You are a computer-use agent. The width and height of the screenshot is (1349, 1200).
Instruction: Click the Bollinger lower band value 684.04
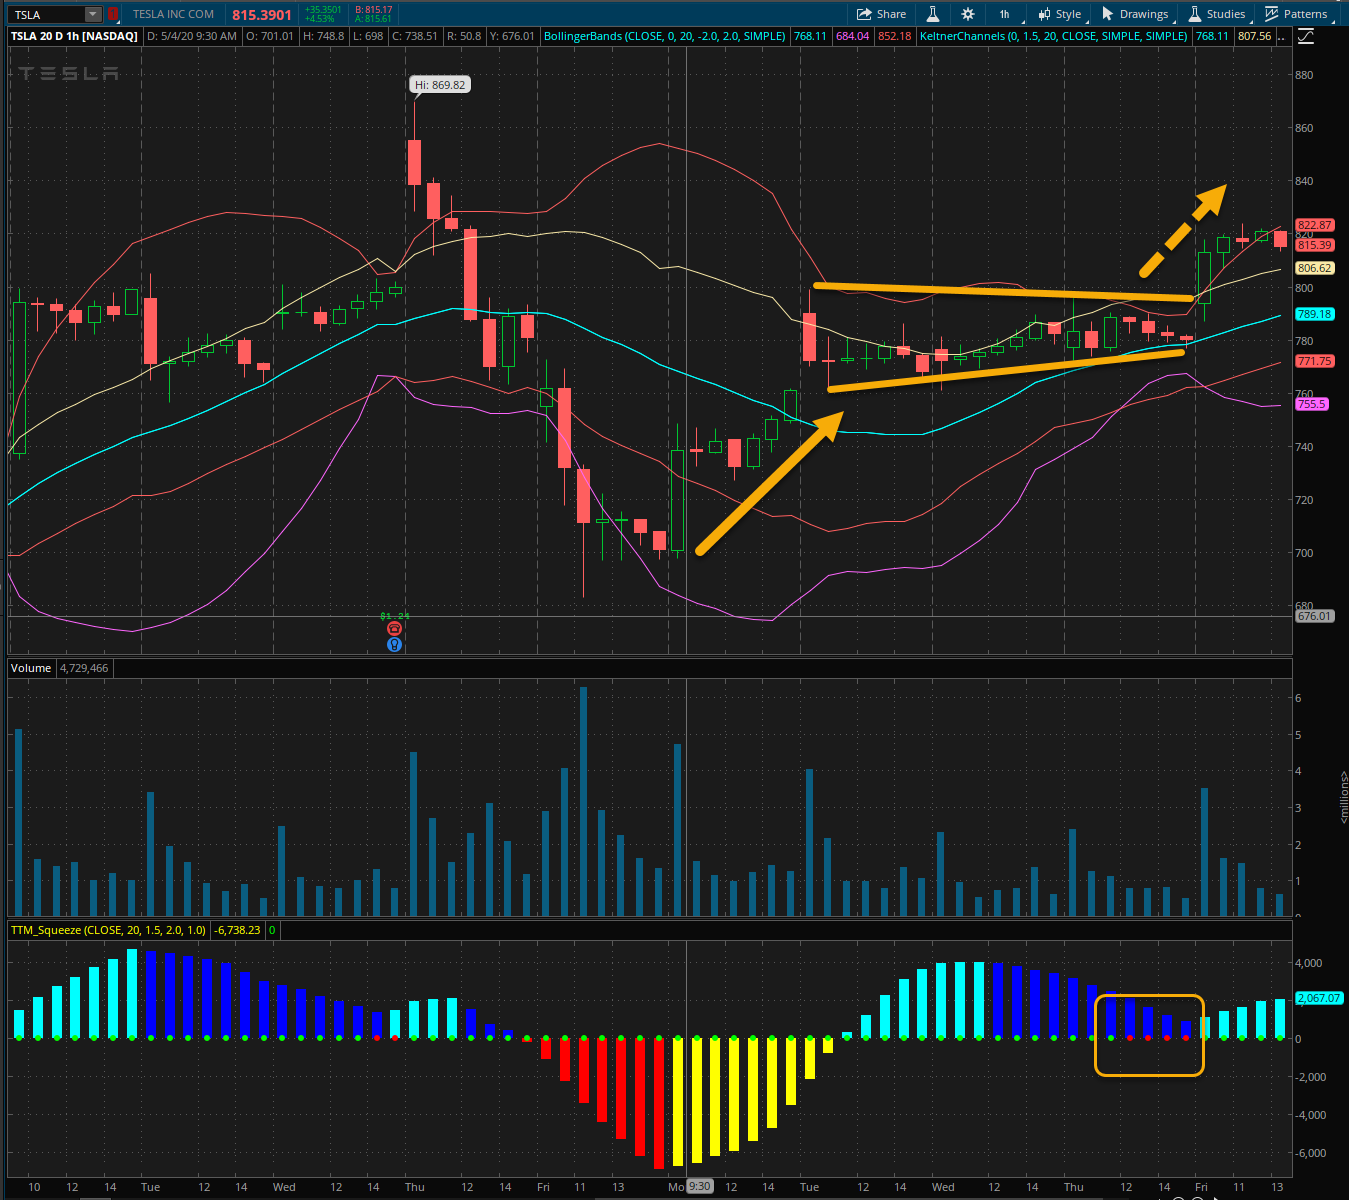click(x=852, y=36)
